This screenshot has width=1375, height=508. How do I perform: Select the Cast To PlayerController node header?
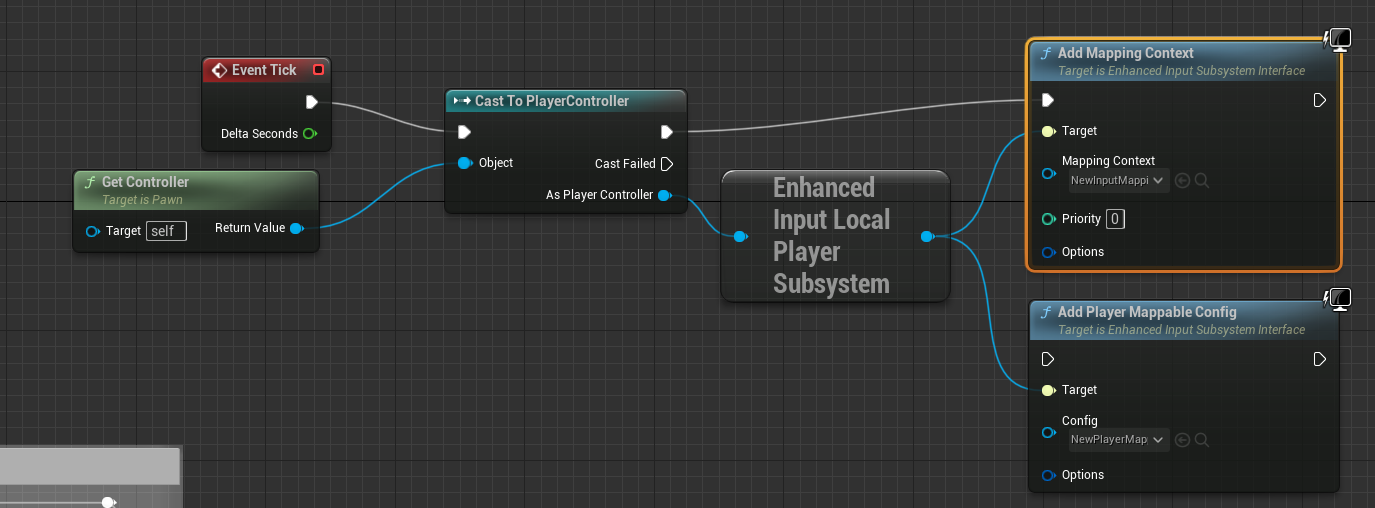[566, 101]
